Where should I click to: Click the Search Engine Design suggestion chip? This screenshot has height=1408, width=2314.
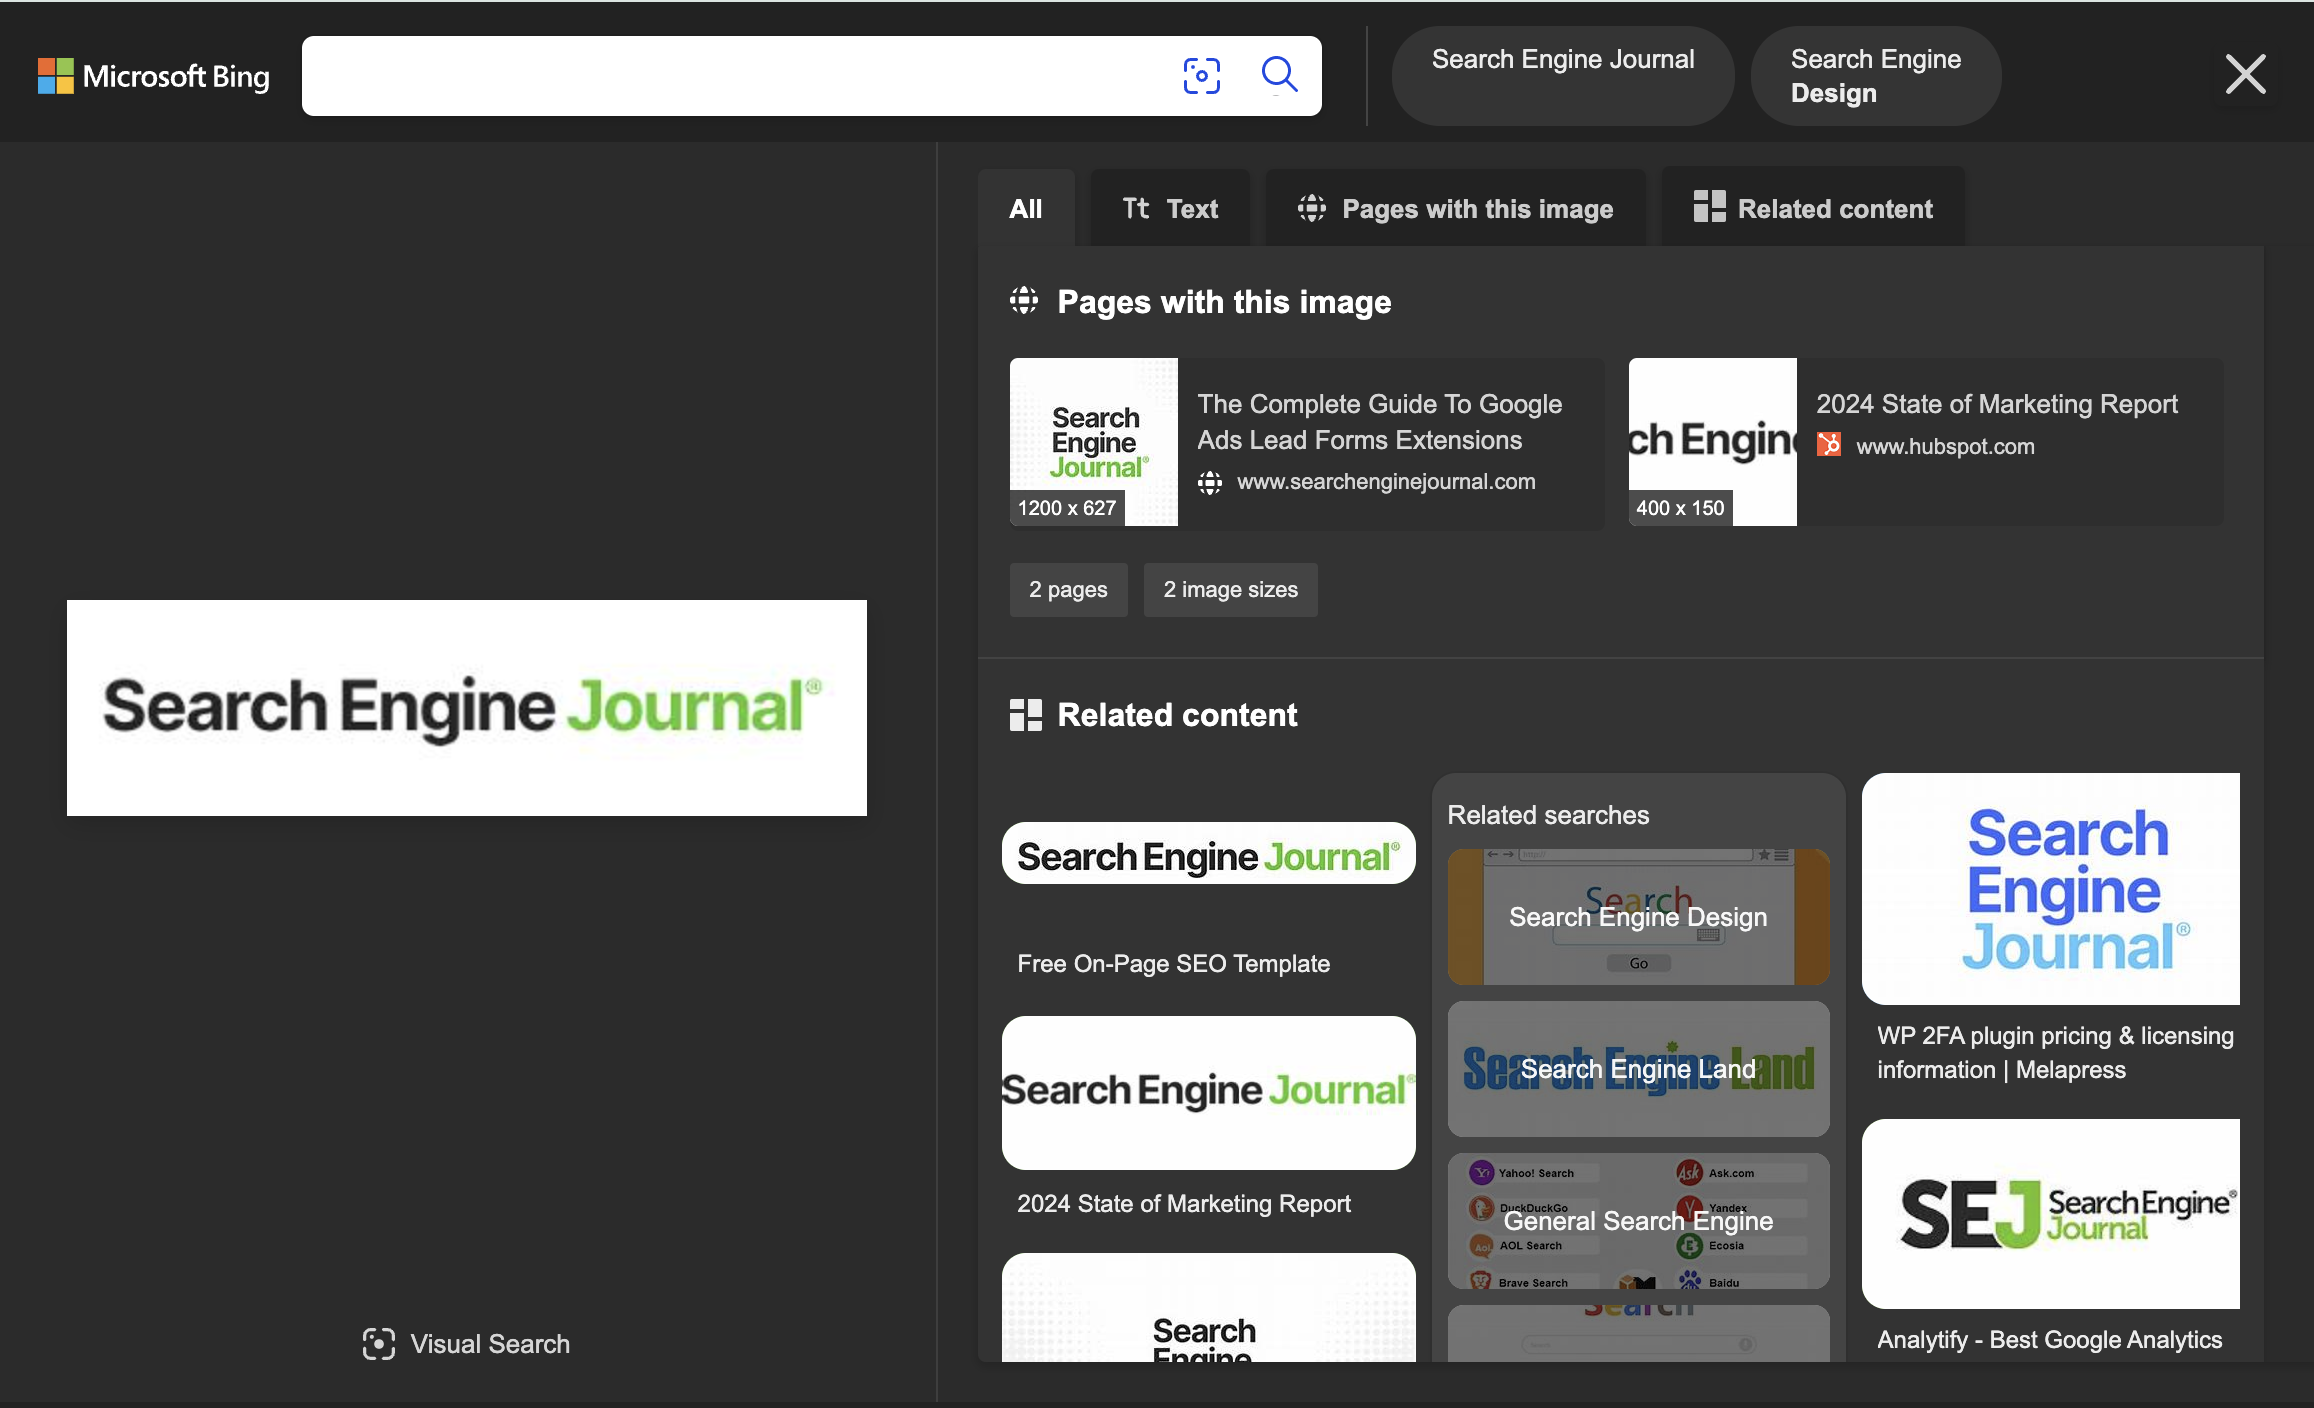pyautogui.click(x=1875, y=76)
